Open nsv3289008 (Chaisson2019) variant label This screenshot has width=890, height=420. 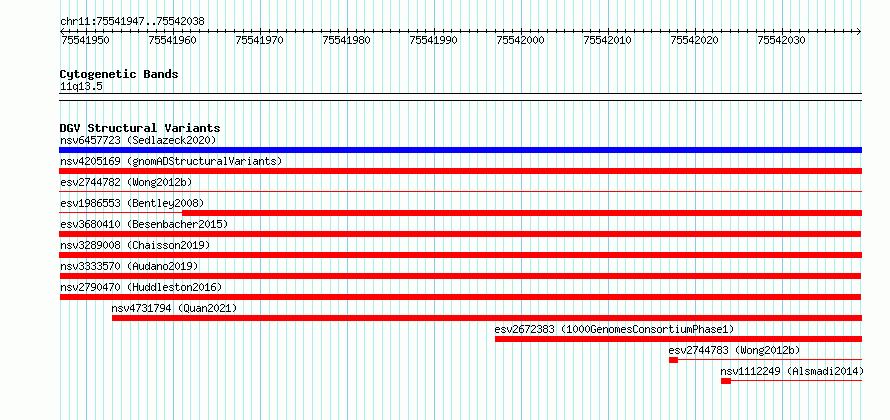click(x=135, y=245)
